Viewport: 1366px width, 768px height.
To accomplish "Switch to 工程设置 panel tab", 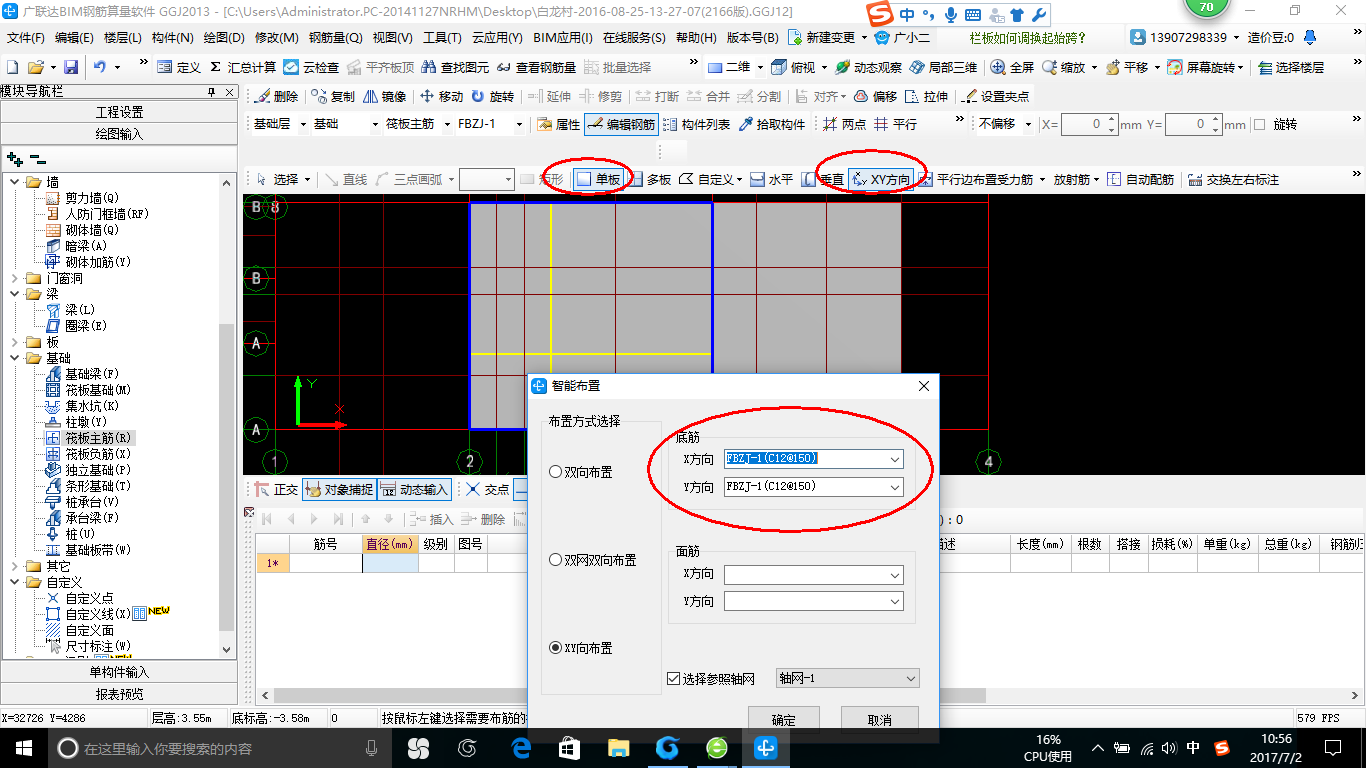I will click(x=120, y=112).
